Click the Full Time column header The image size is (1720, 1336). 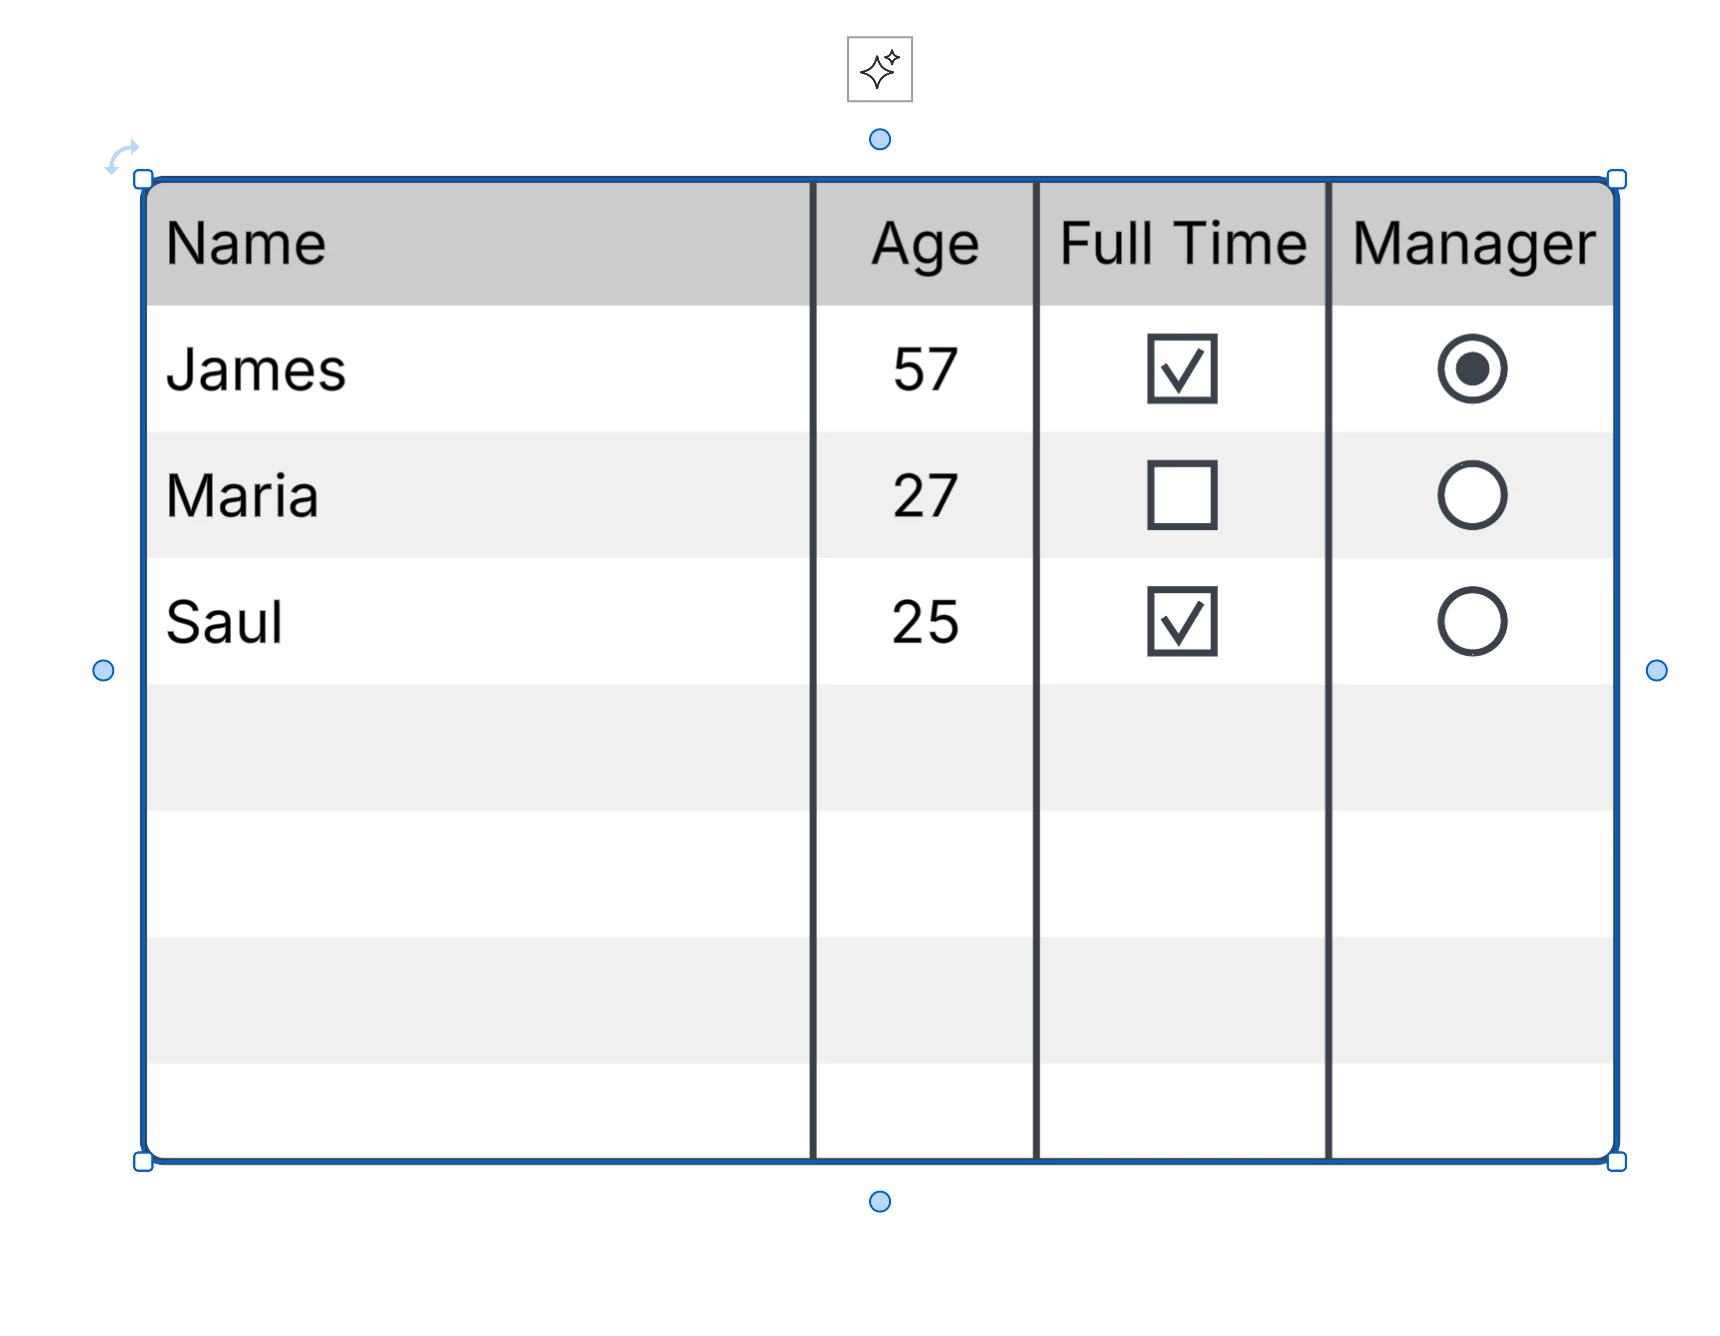[1182, 243]
